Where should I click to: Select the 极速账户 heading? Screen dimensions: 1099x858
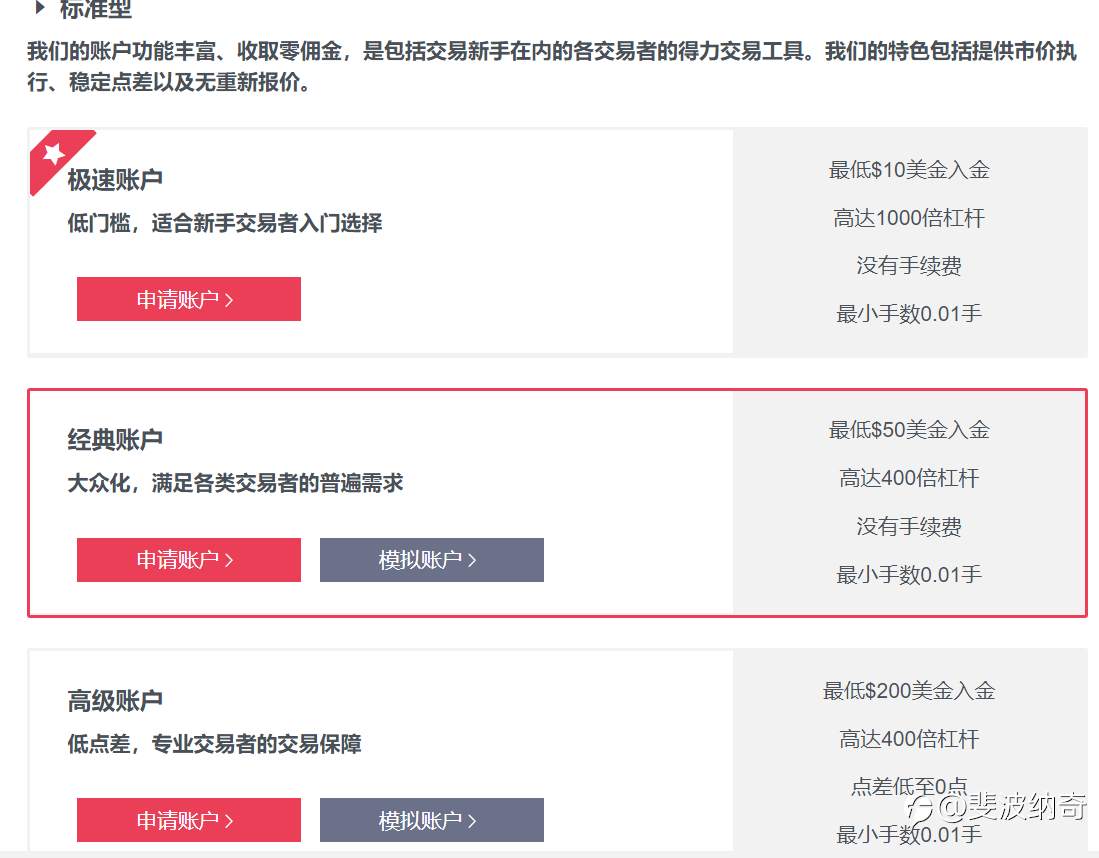pos(115,180)
